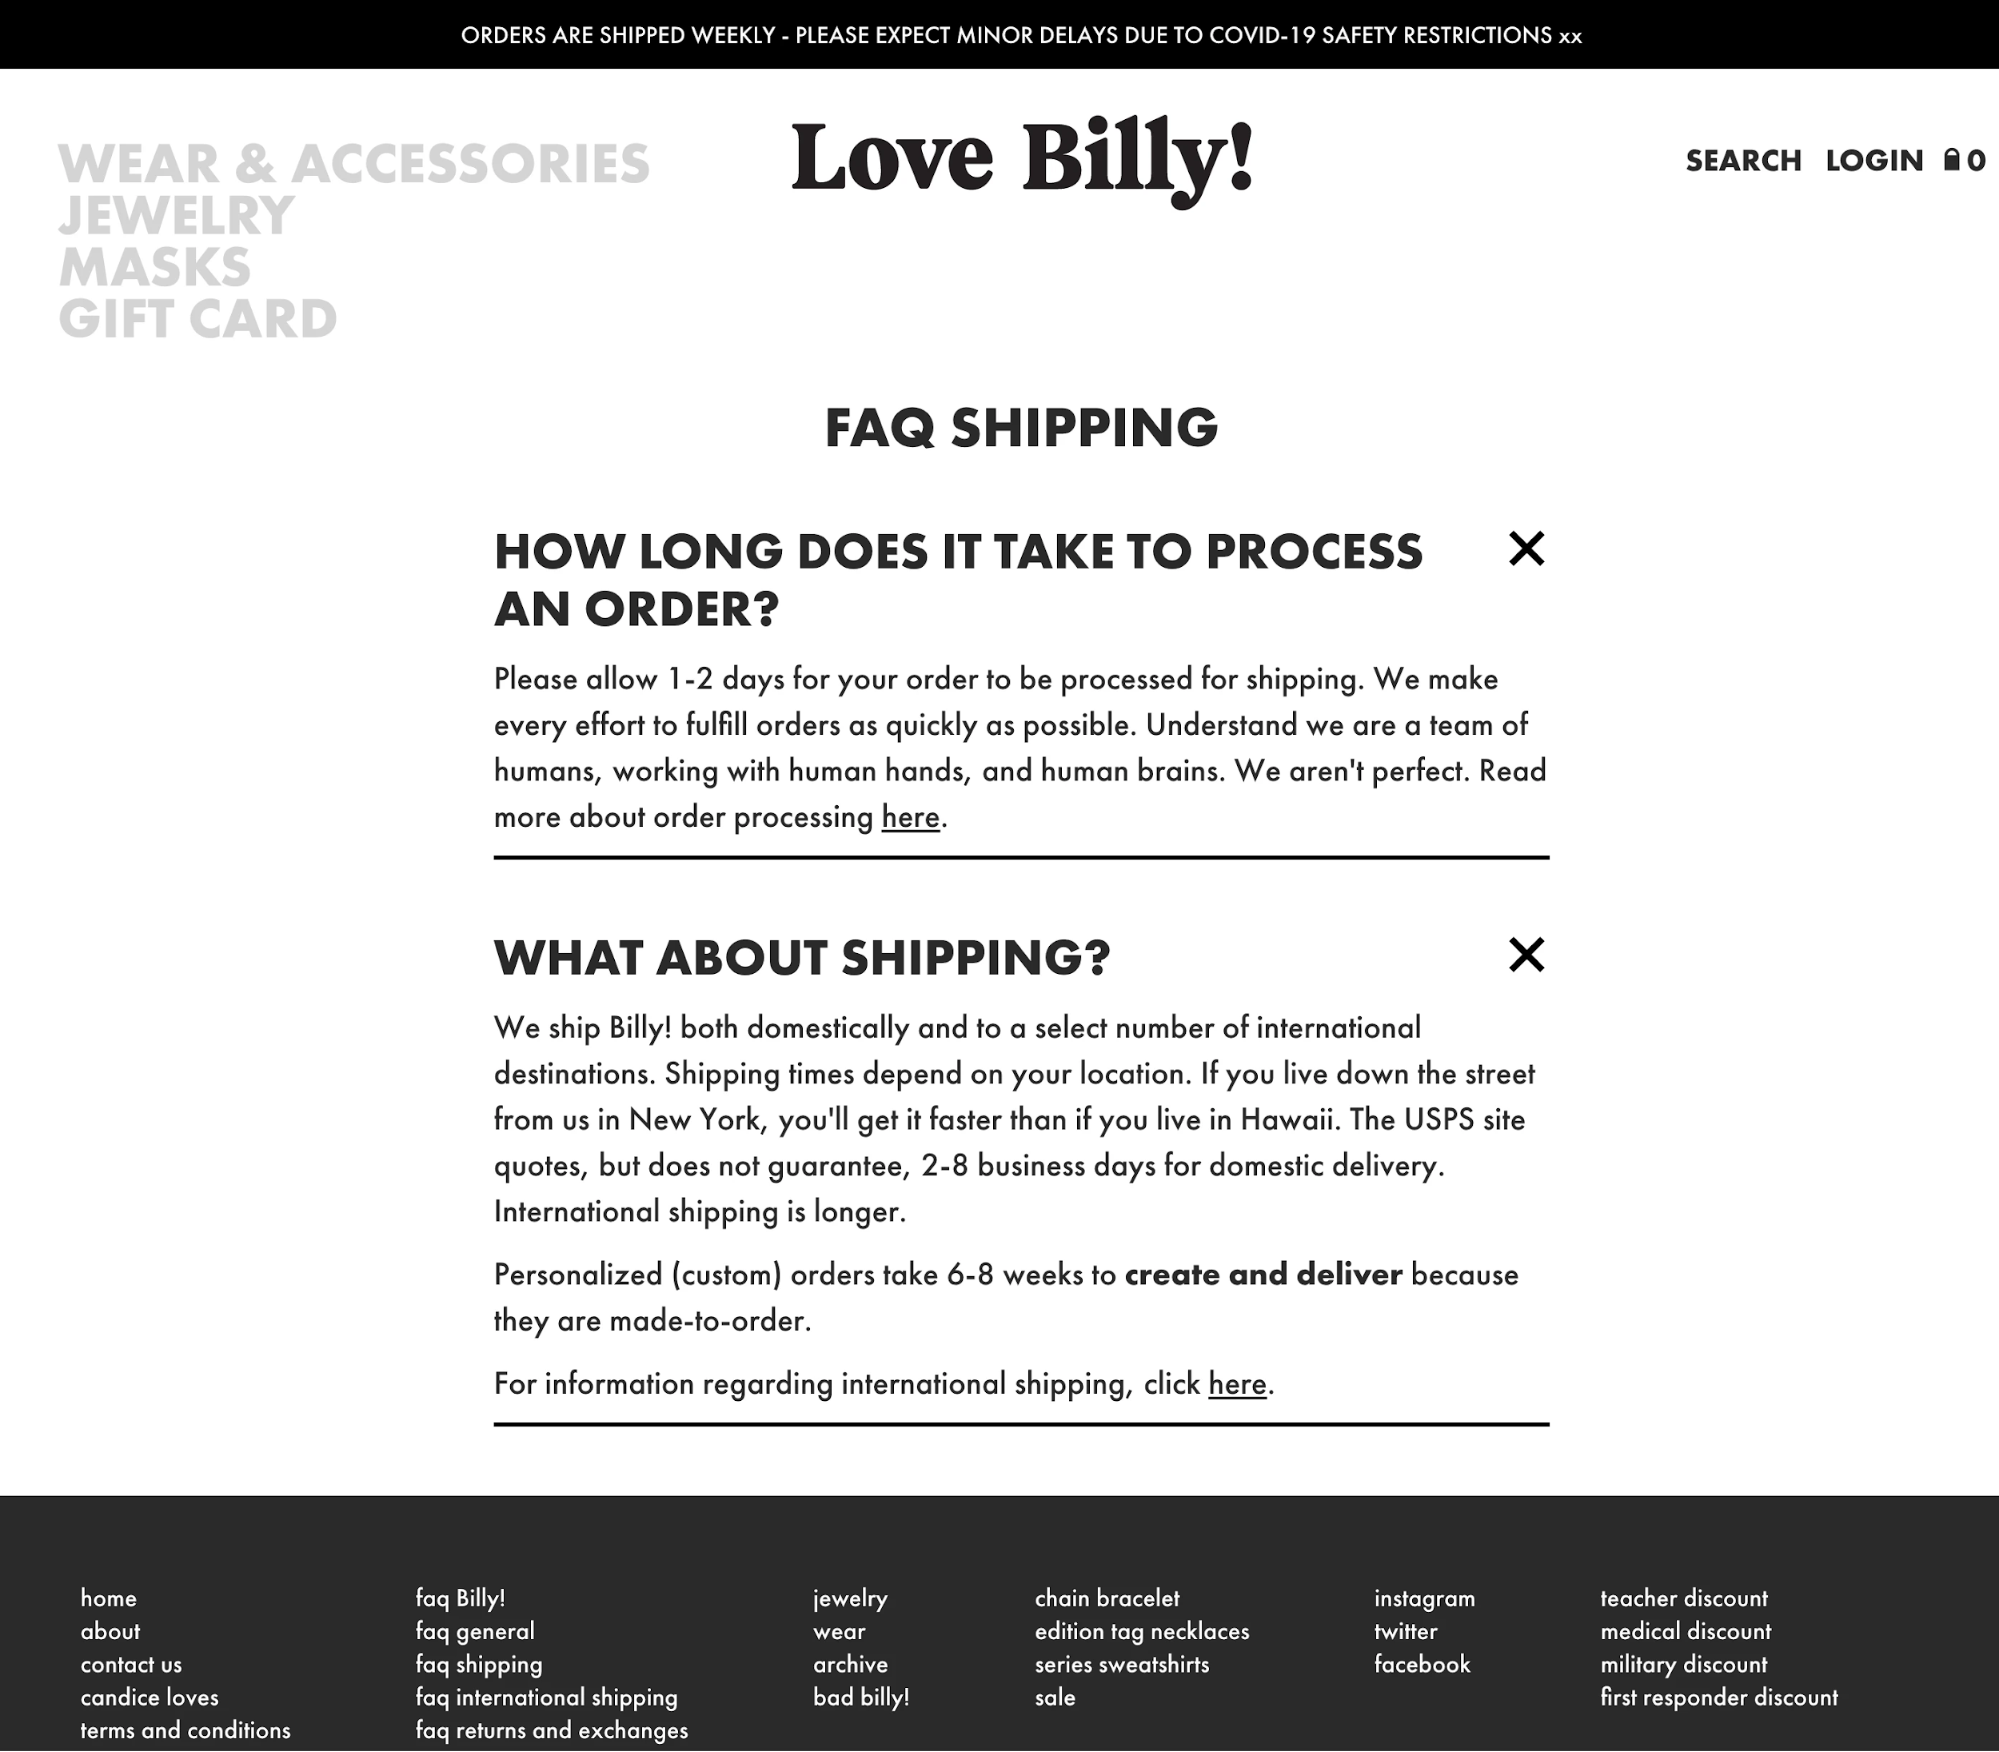Click the Love Billy! homepage logo
This screenshot has height=1752, width=1999.
[x=1022, y=160]
